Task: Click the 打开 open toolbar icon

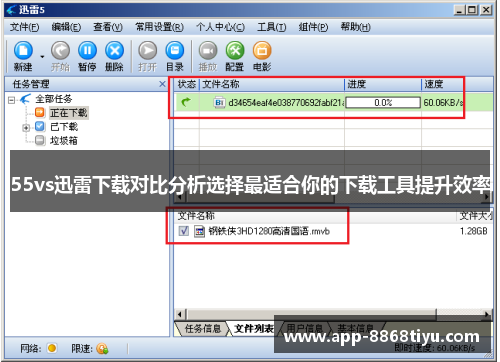Action: click(148, 51)
